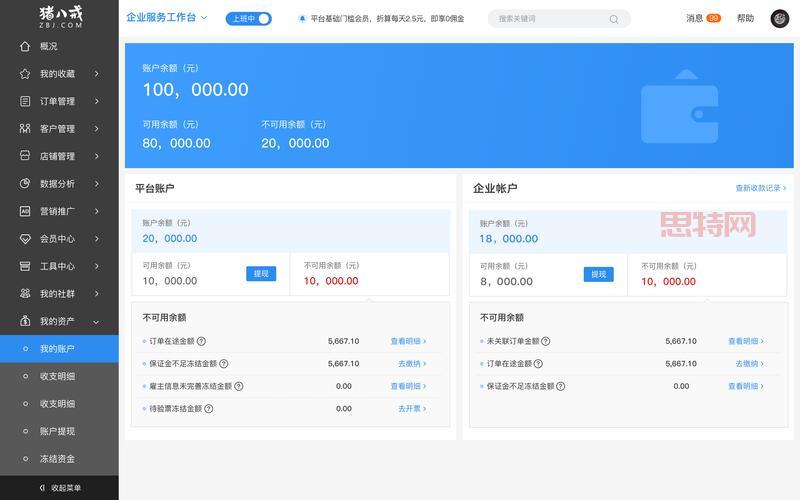The image size is (800, 500).
Task: Click the ZBJ.COM logo
Action: [61, 17]
